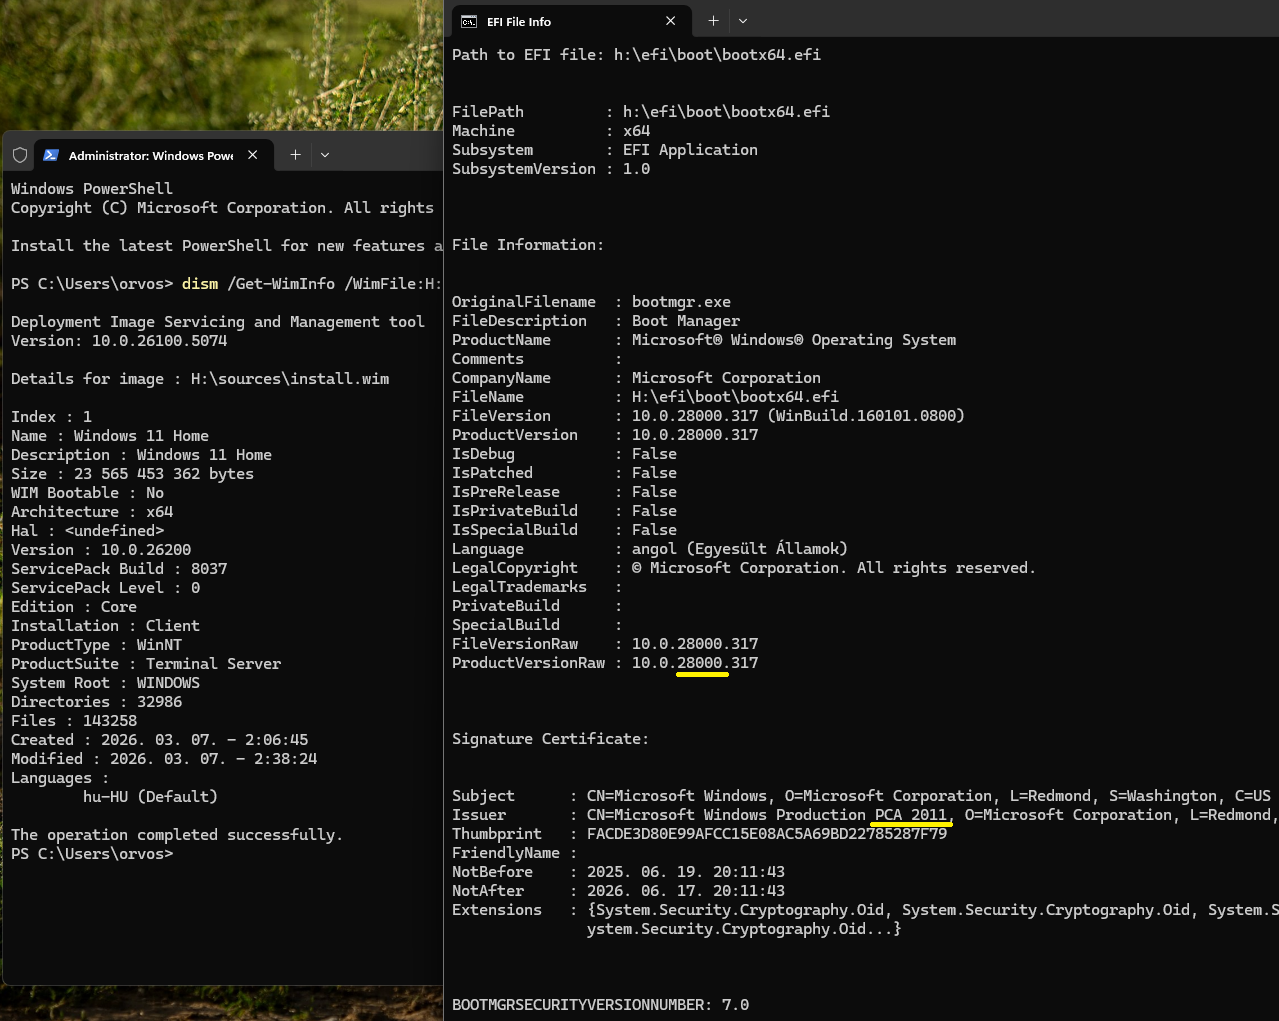
Task: Click 'The operation completed successfully.' line
Action: pos(177,835)
